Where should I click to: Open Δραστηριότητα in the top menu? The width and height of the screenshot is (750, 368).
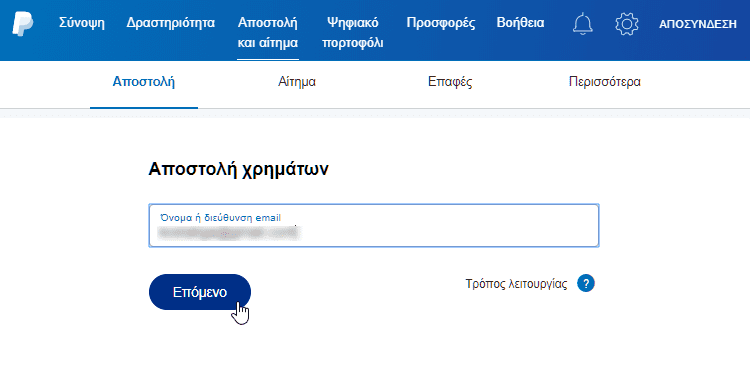point(171,23)
